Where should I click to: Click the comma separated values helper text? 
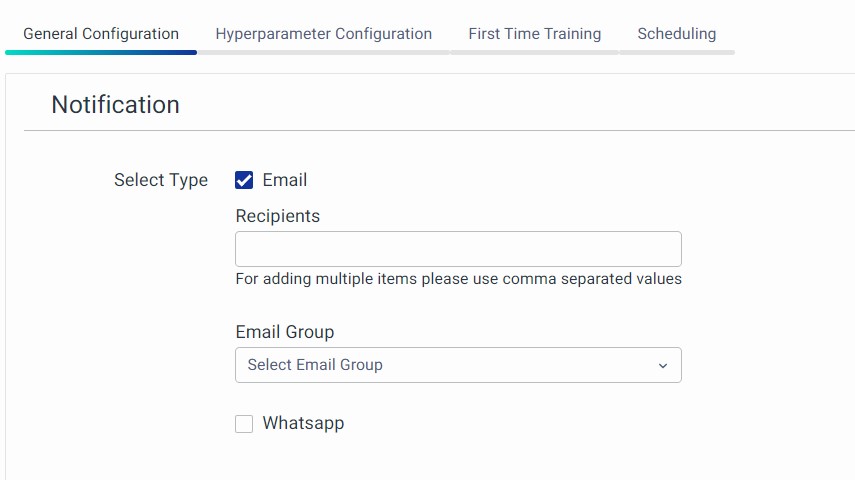click(x=458, y=279)
